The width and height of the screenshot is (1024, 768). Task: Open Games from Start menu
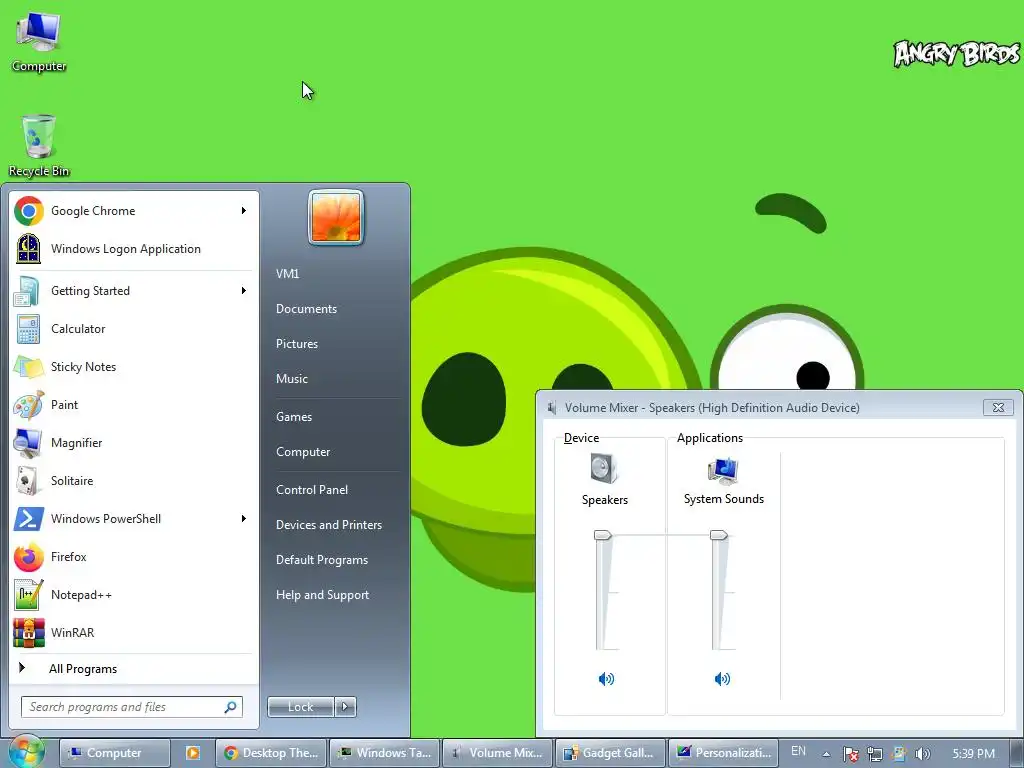[x=294, y=417]
